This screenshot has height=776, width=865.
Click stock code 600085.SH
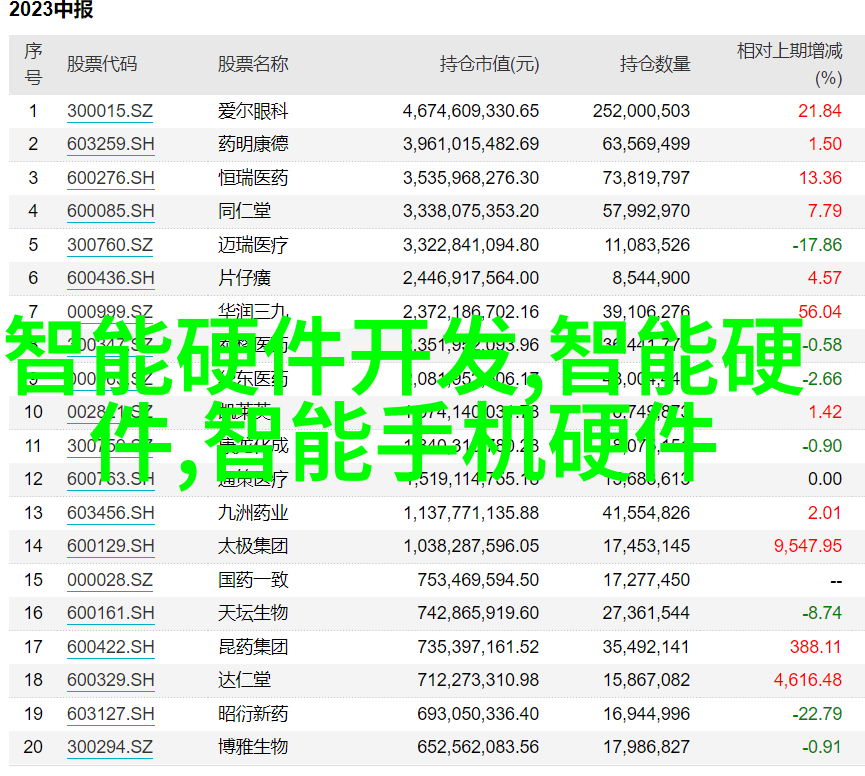tap(110, 211)
